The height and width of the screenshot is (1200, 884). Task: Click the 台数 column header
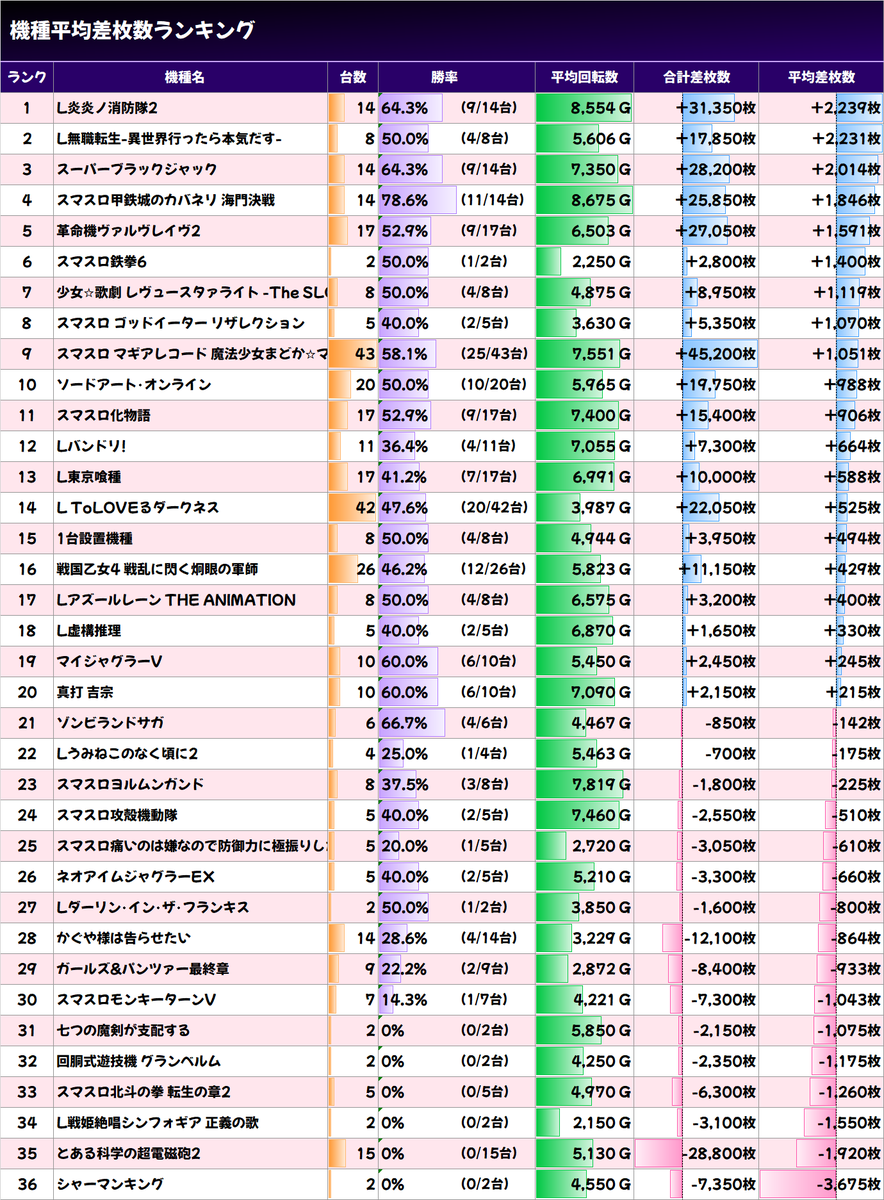point(353,77)
